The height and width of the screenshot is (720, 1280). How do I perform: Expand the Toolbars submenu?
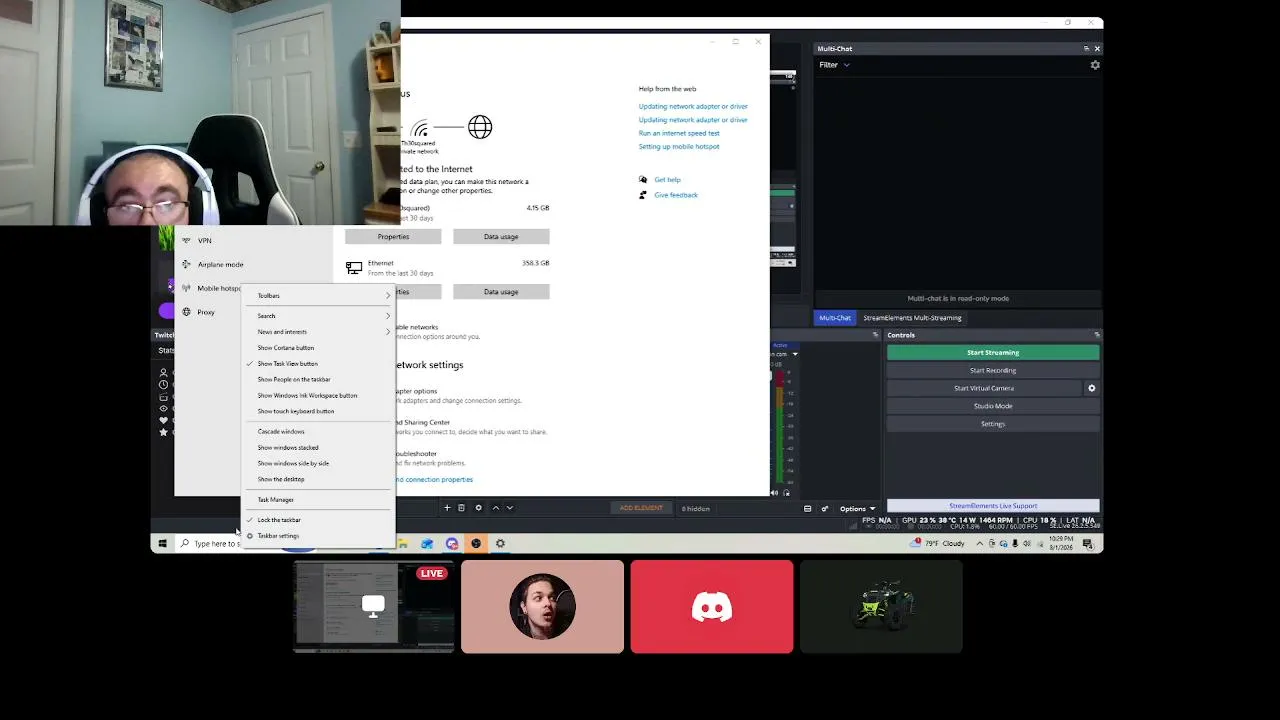[319, 296]
